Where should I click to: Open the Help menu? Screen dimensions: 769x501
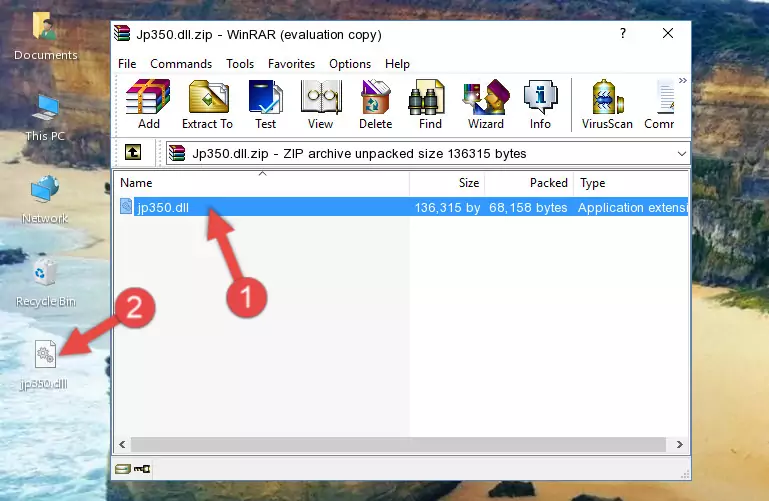[x=397, y=64]
